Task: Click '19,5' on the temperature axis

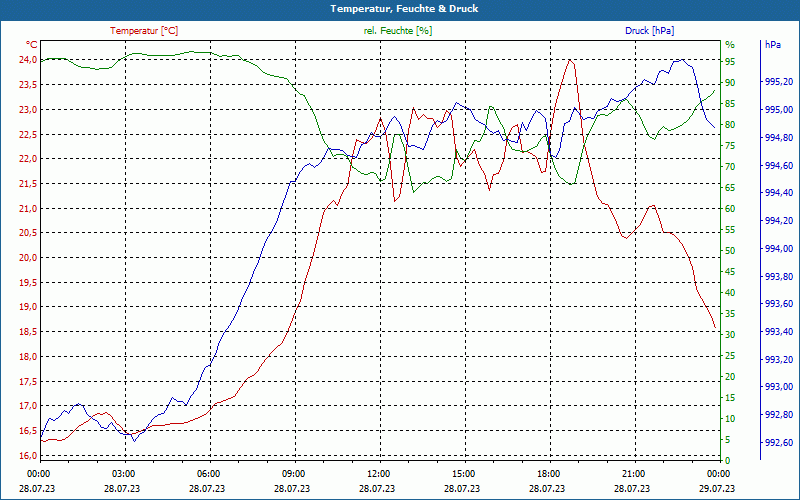Action: (28, 283)
